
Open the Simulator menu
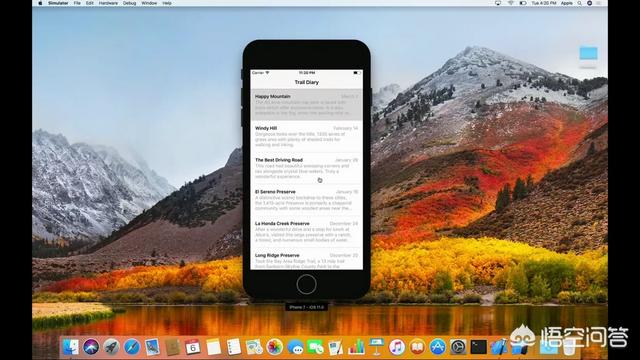click(x=58, y=3)
